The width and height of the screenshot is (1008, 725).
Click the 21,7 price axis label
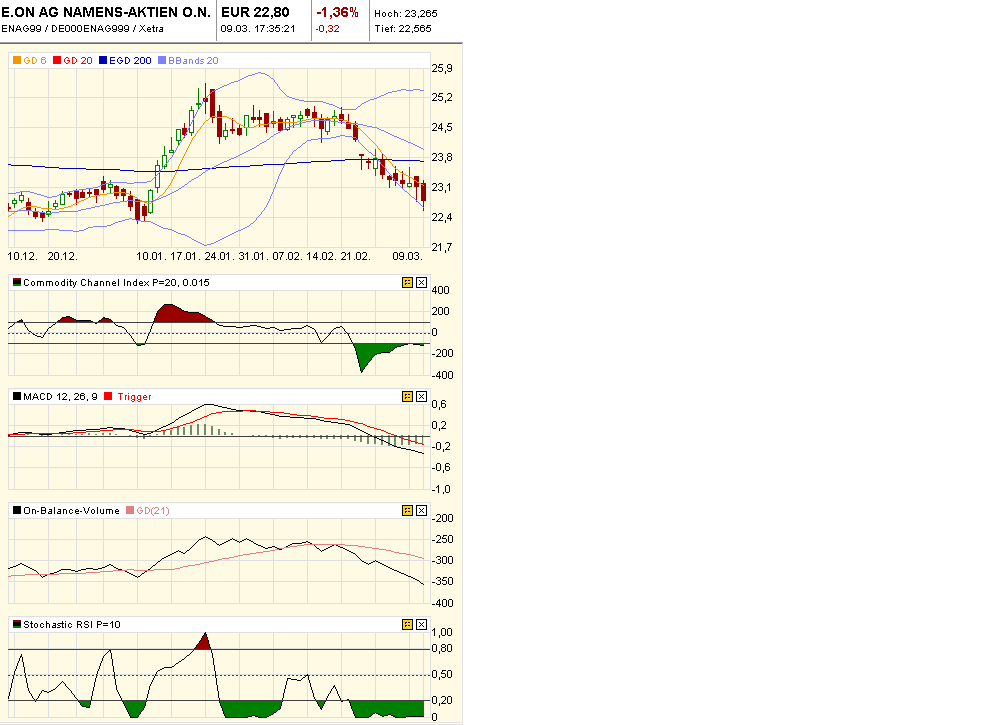pyautogui.click(x=442, y=247)
